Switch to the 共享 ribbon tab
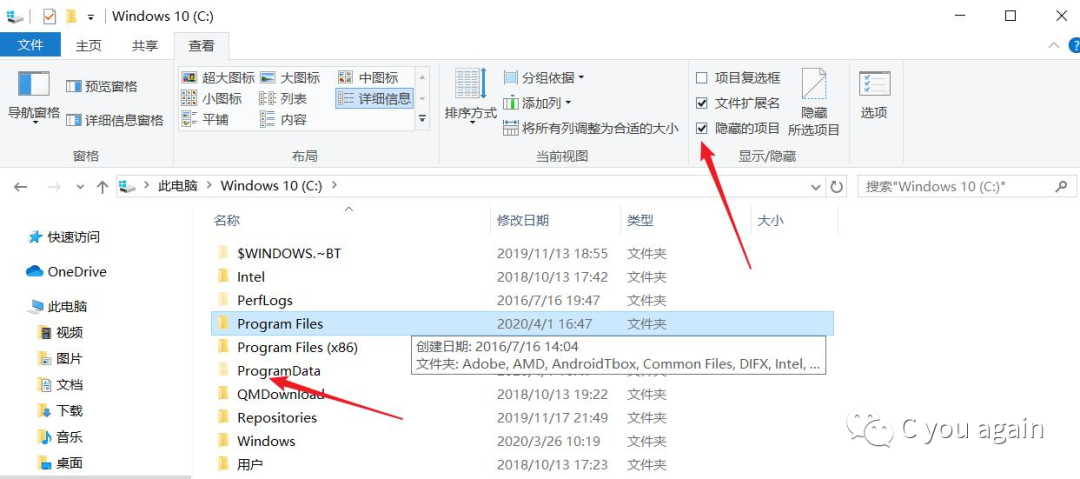The width and height of the screenshot is (1080, 479). pos(145,45)
